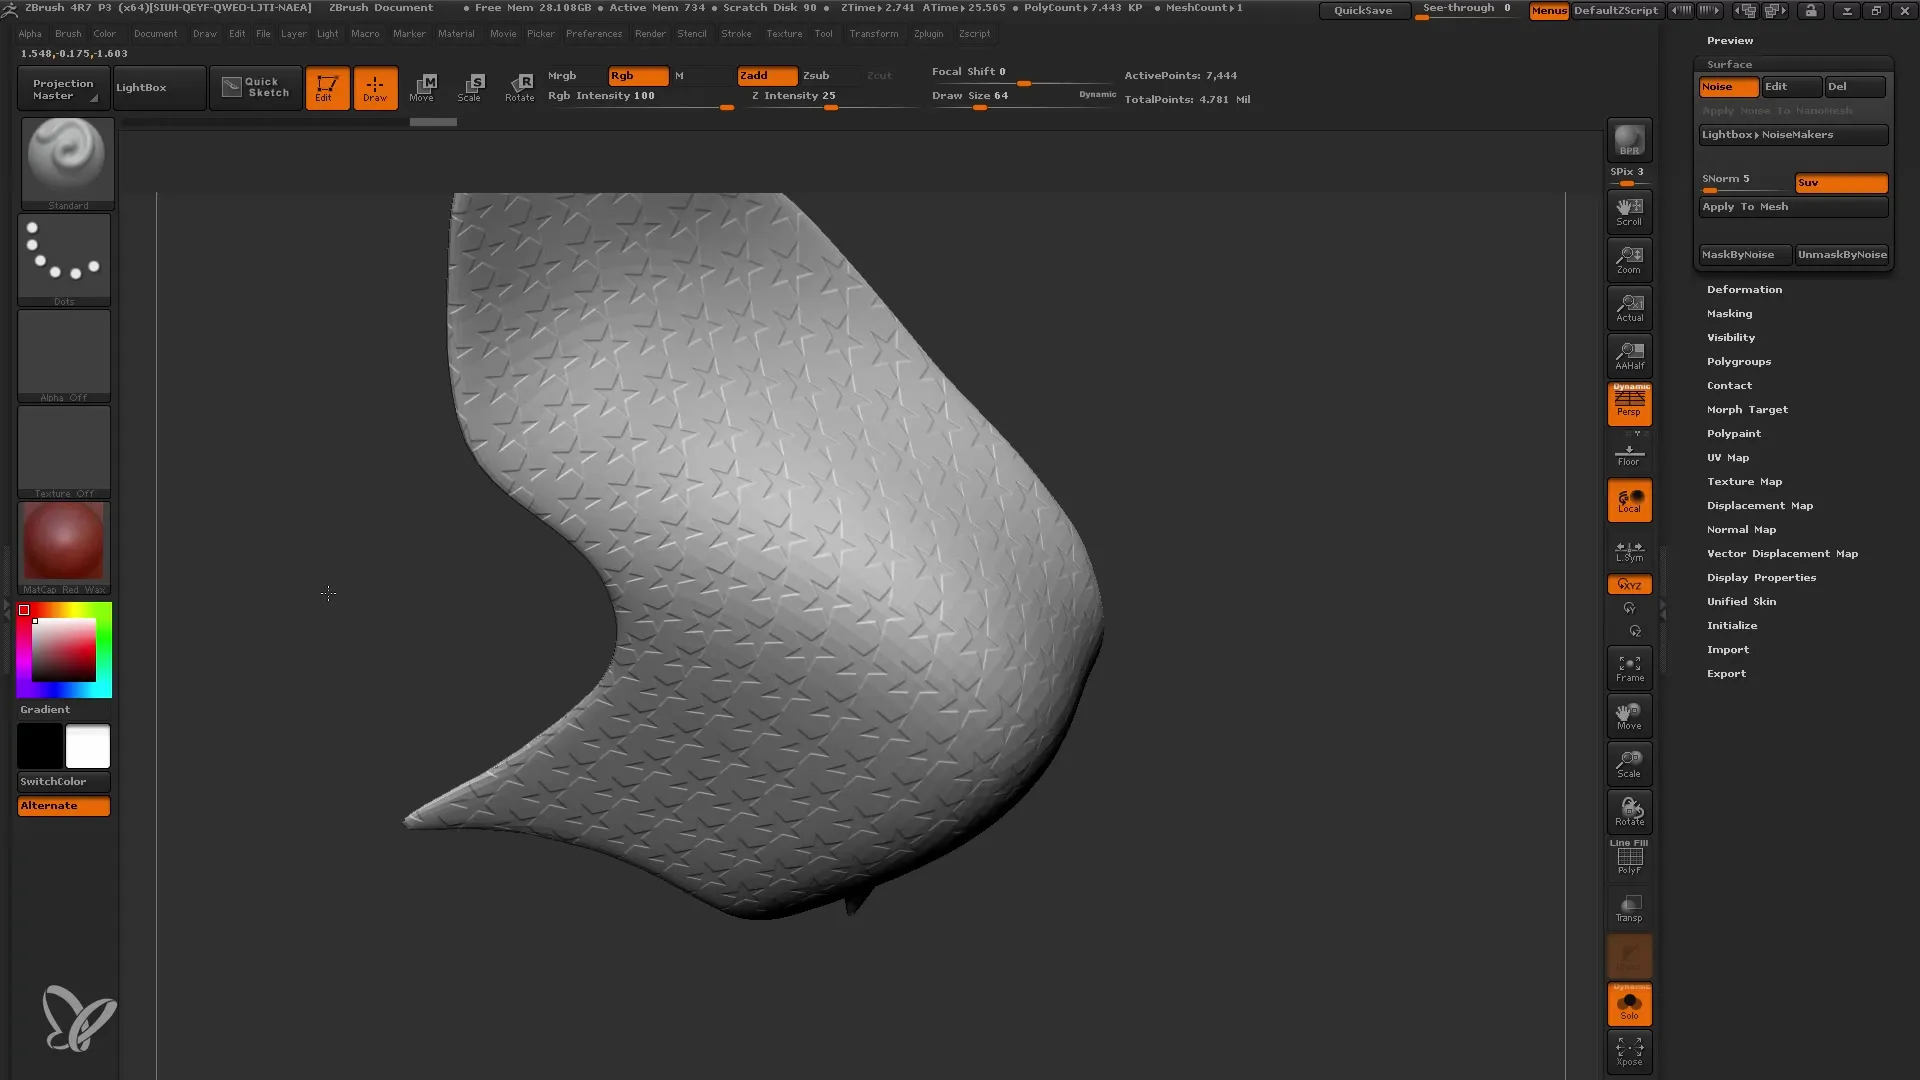Expand the Masking subpalette
This screenshot has height=1080, width=1920.
tap(1729, 314)
